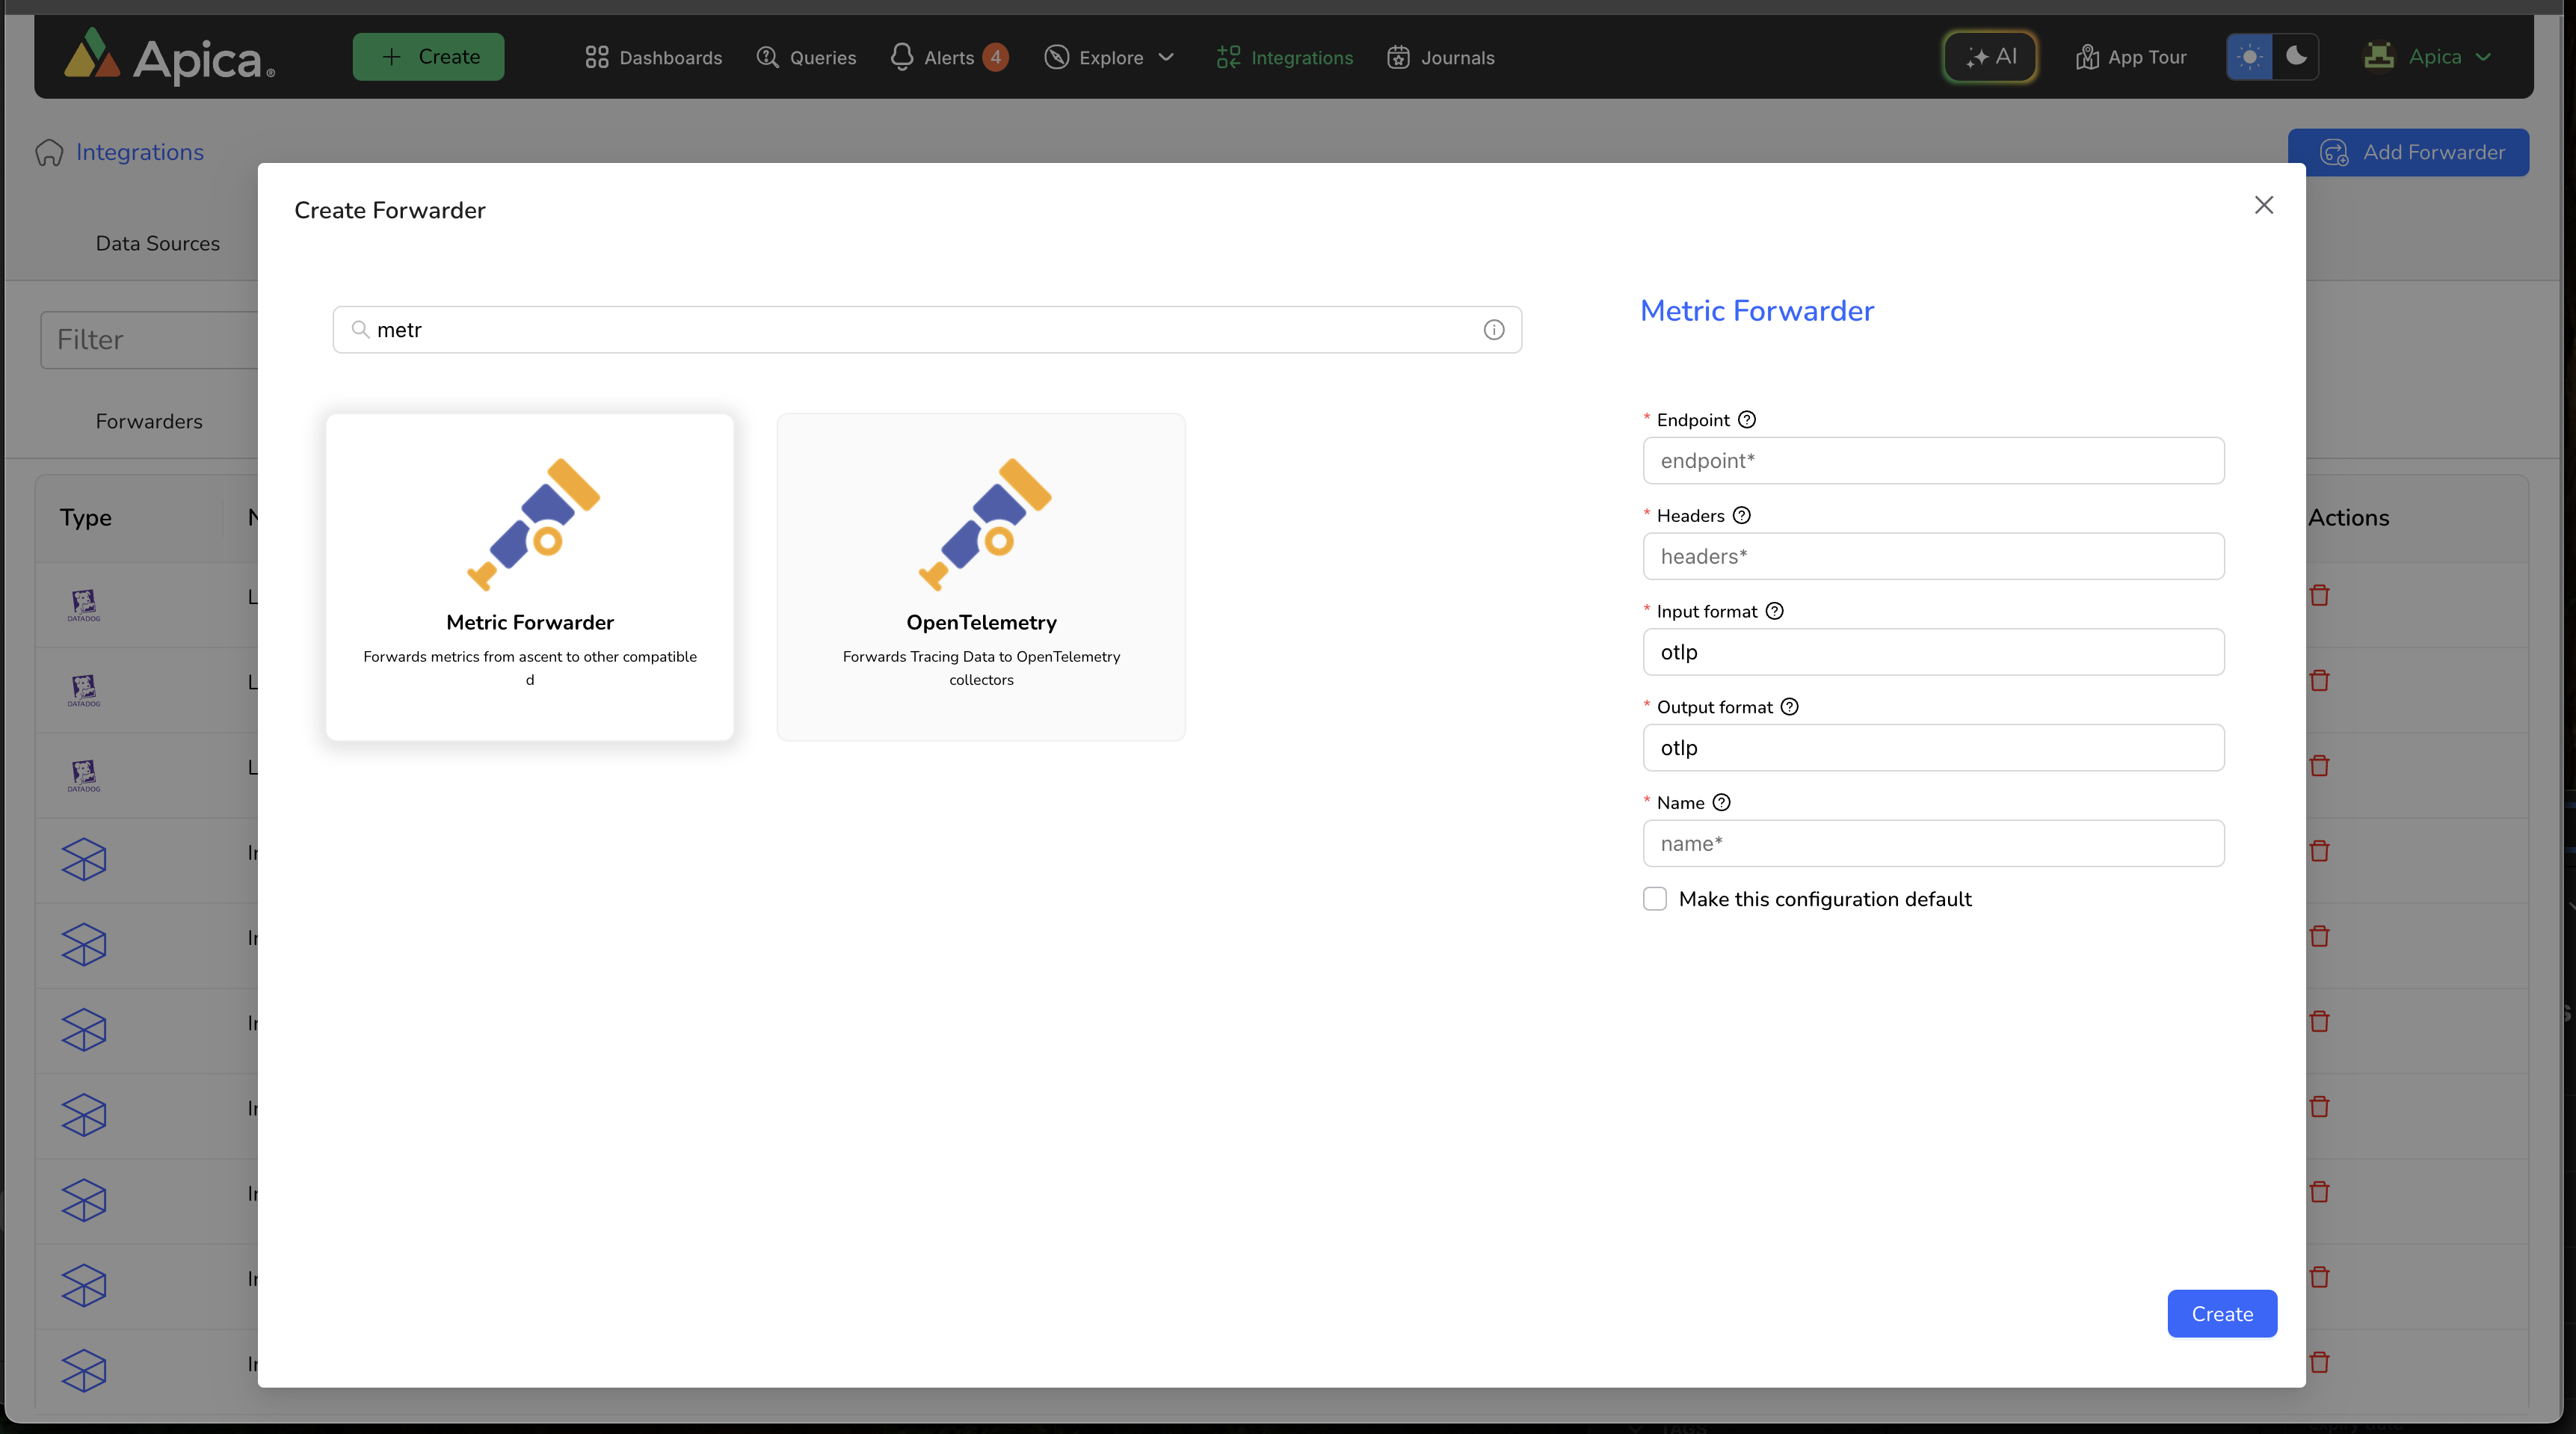Open the Input format otlp field

tap(1933, 652)
